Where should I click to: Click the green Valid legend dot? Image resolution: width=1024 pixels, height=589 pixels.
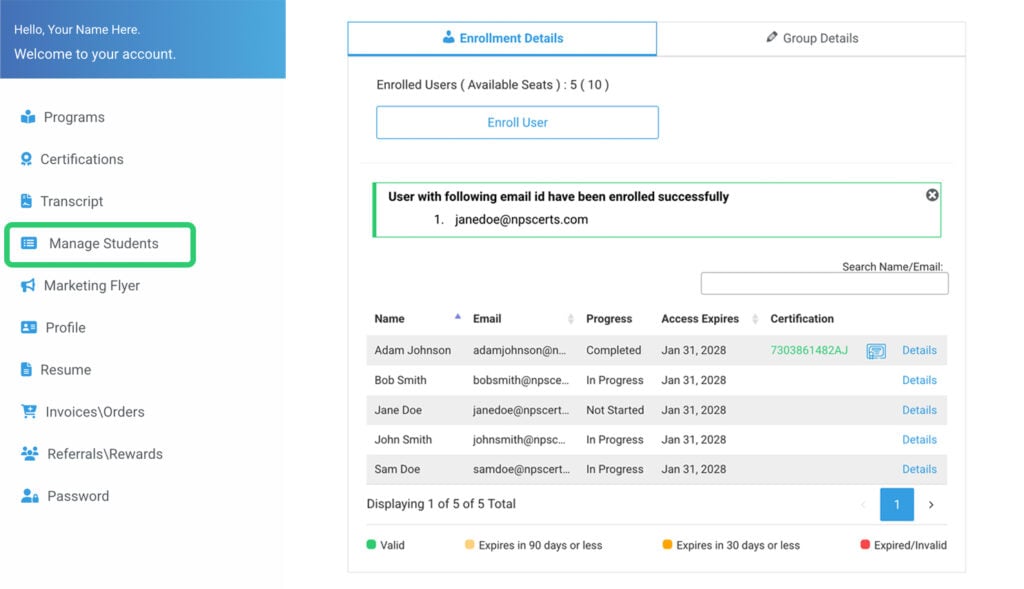tap(371, 545)
